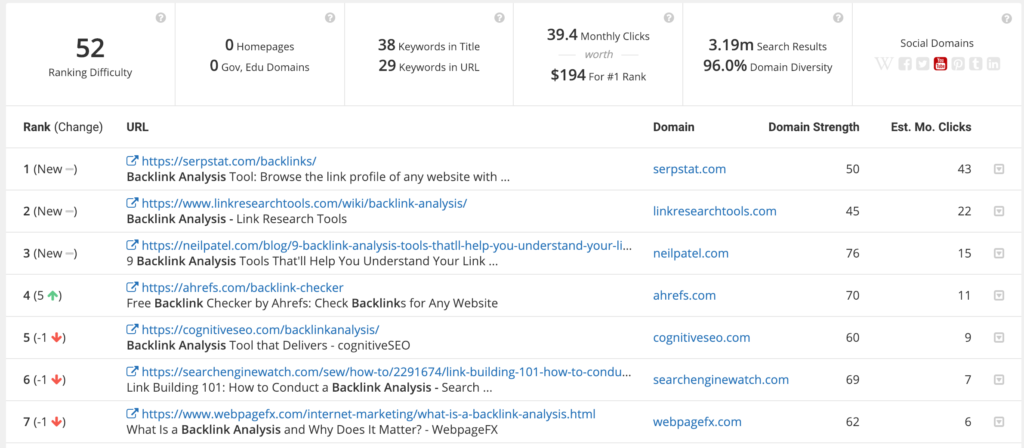Click external-link icon beside ahrefs.com/backlink-checker URL
This screenshot has width=1024, height=448.
click(x=132, y=287)
